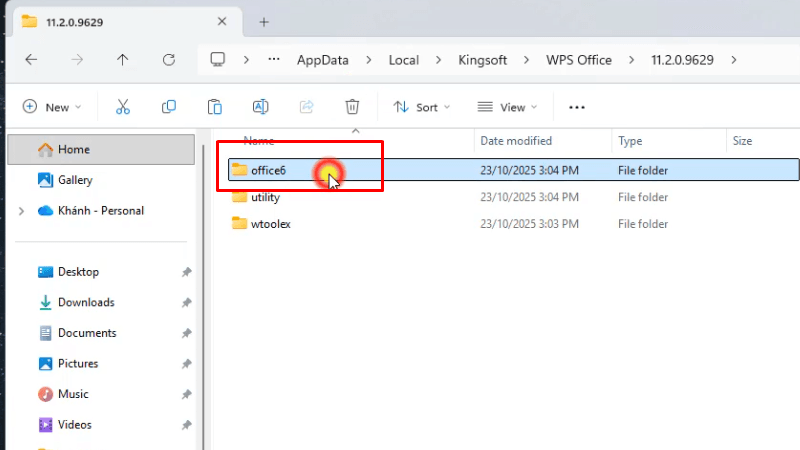Navigate back with the left arrow
800x450 pixels.
31,60
